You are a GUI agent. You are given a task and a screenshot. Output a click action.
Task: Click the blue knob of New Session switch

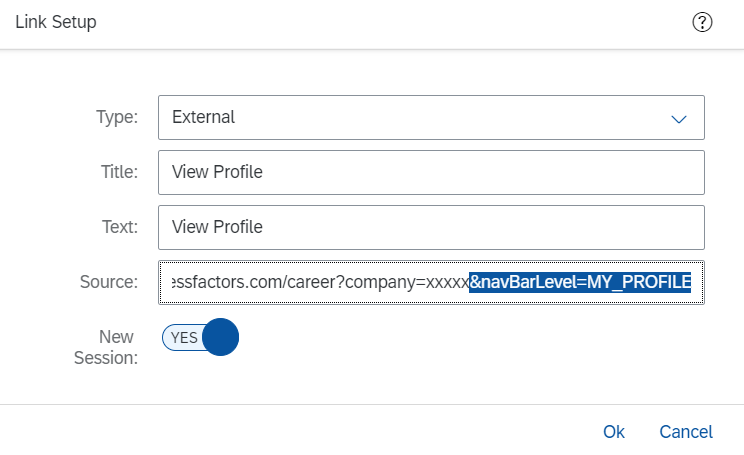(x=220, y=337)
